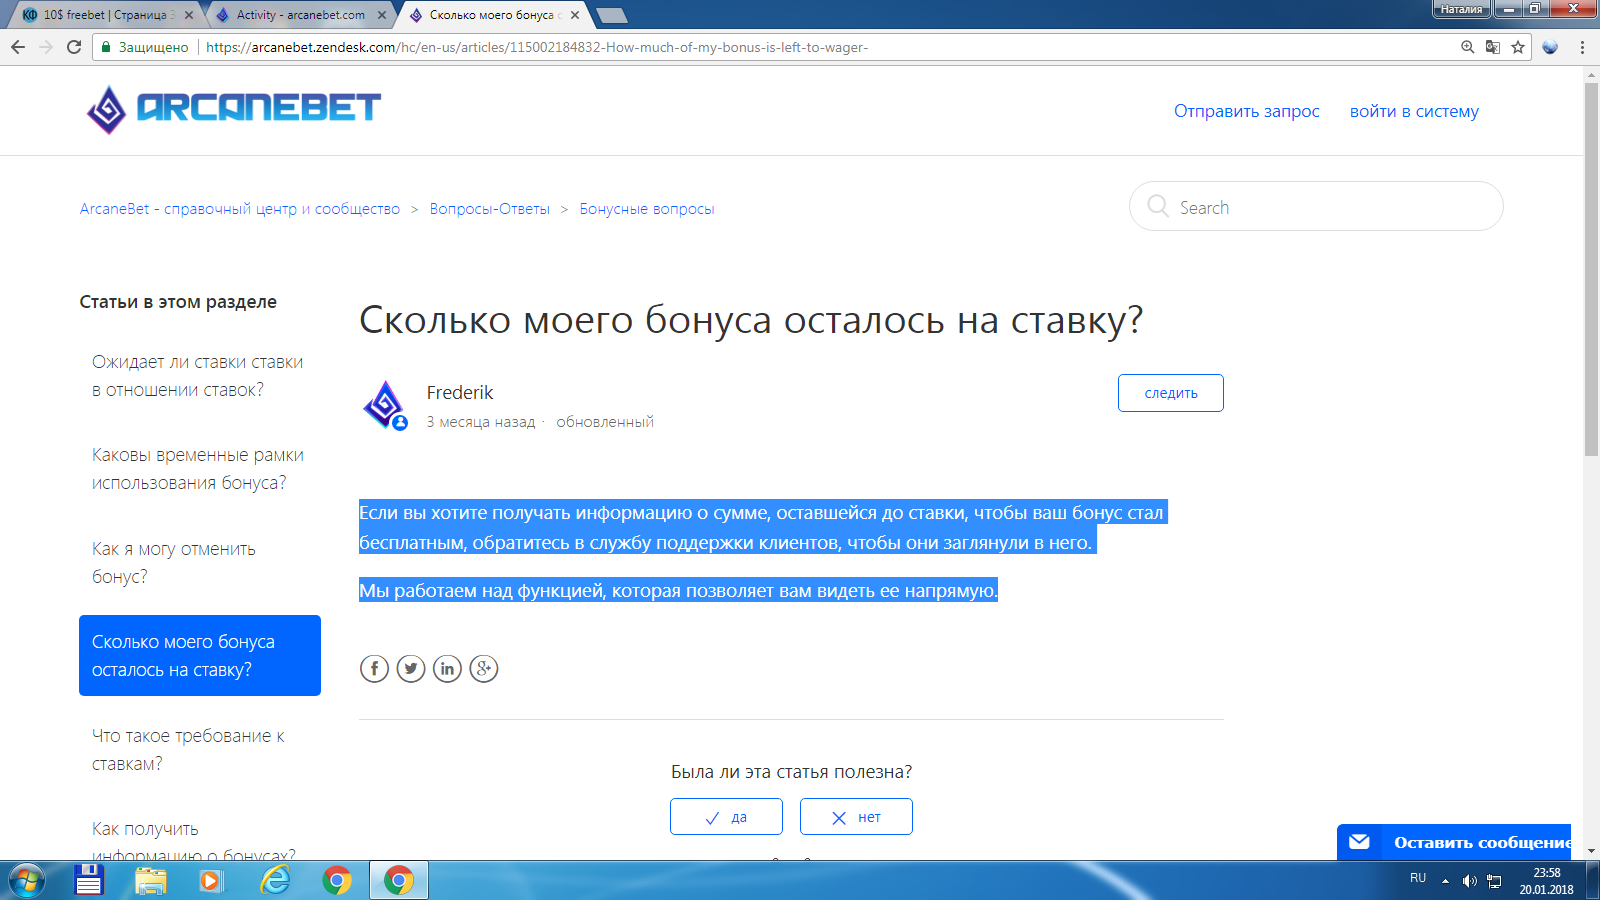Image resolution: width=1600 pixels, height=900 pixels.
Task: Open 'Бонусные вопросы' breadcrumb
Action: pyautogui.click(x=646, y=209)
